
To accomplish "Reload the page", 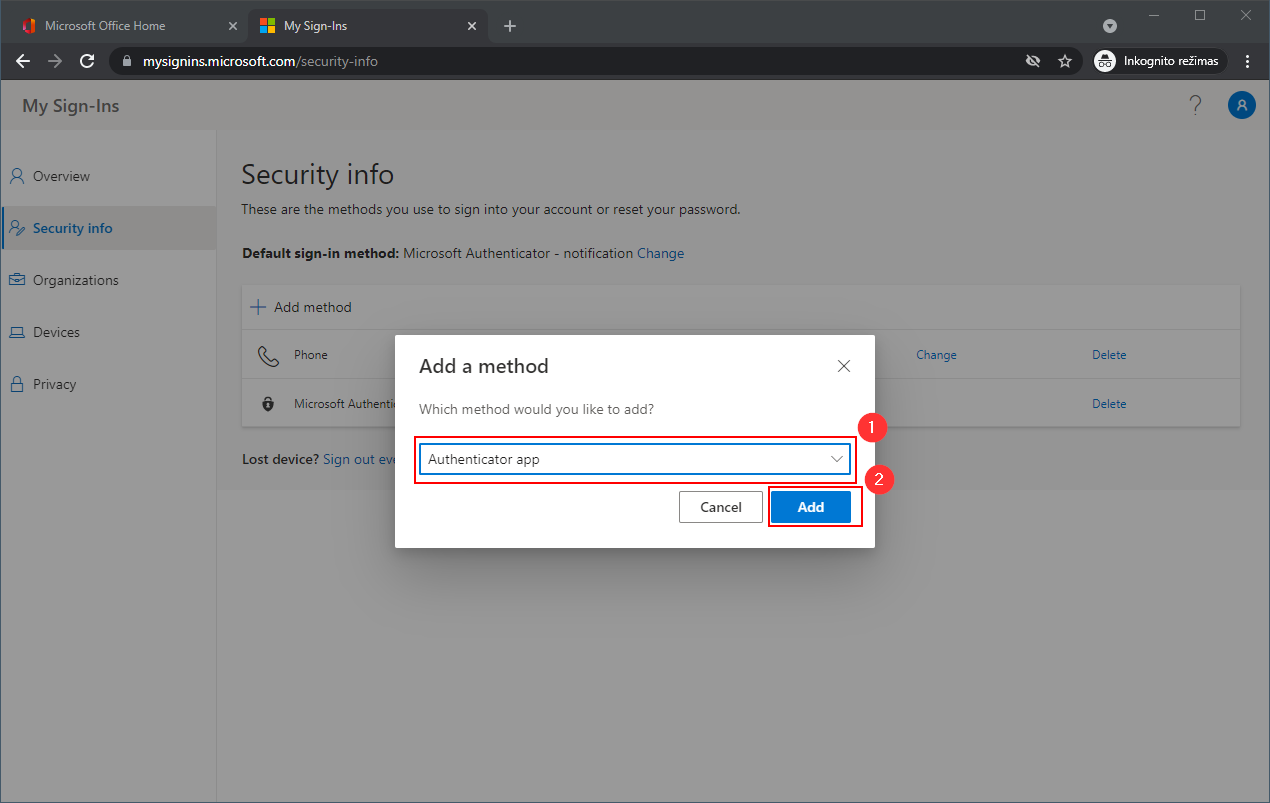I will click(x=87, y=61).
